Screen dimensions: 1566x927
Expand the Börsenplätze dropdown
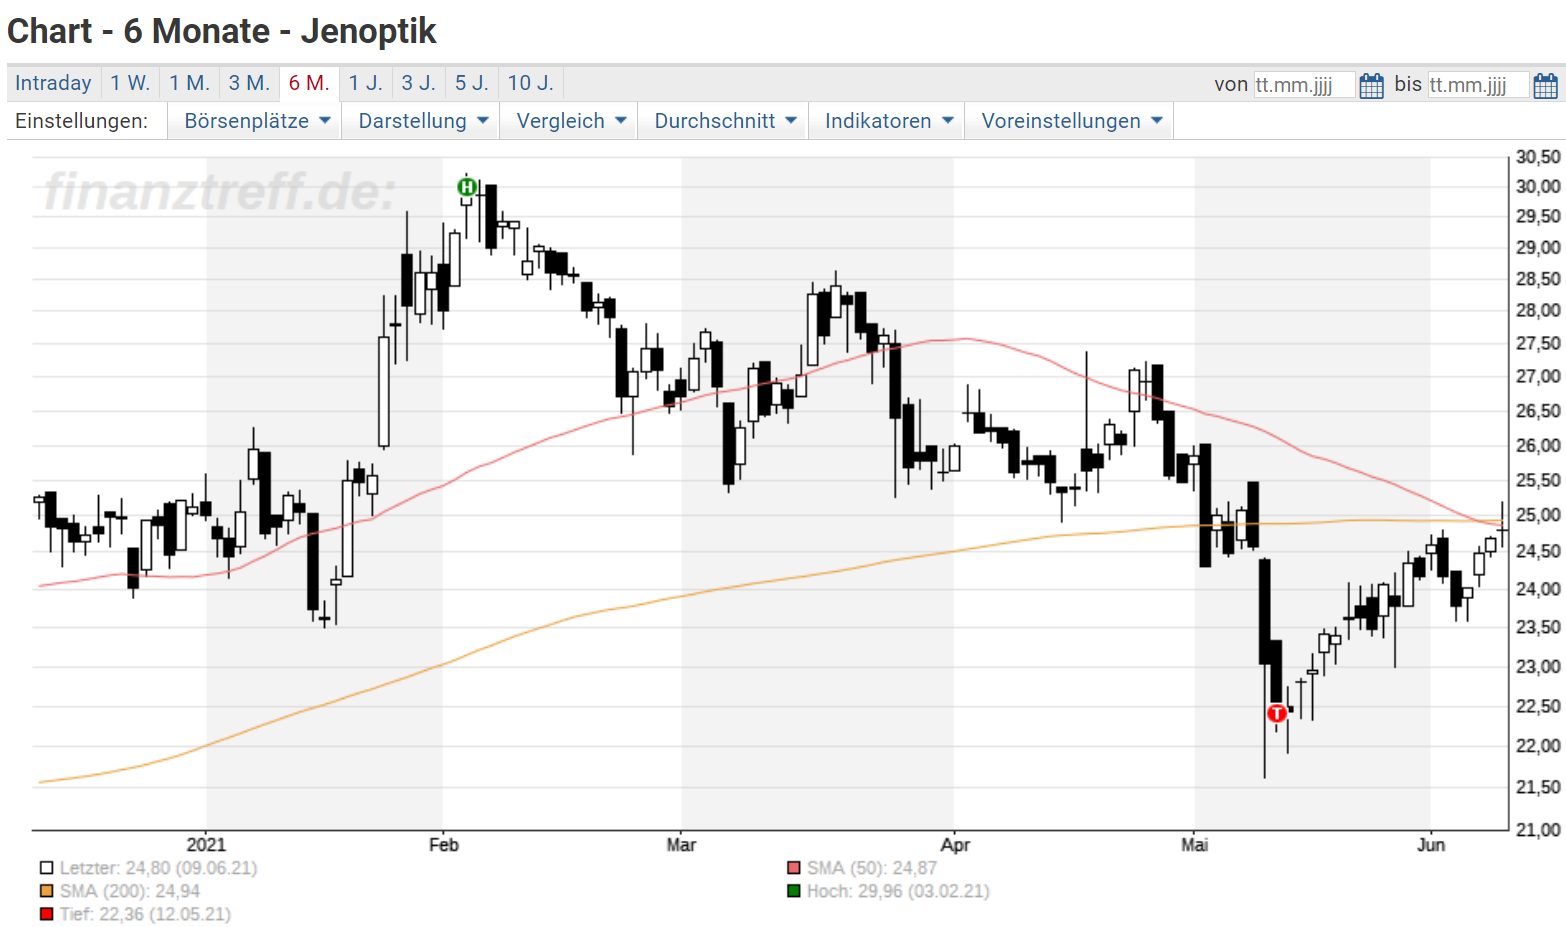(x=256, y=121)
